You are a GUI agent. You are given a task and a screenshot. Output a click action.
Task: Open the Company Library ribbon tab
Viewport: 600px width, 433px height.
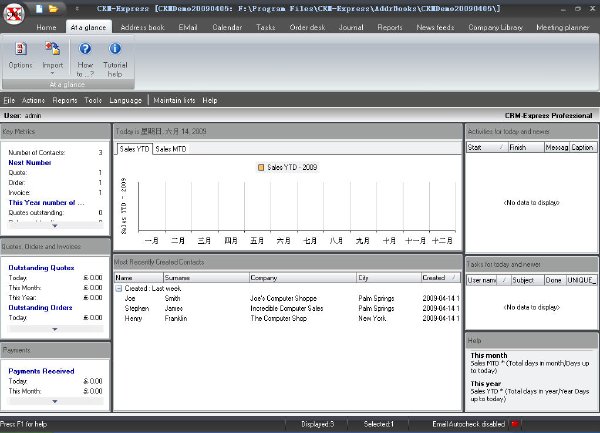pyautogui.click(x=495, y=27)
